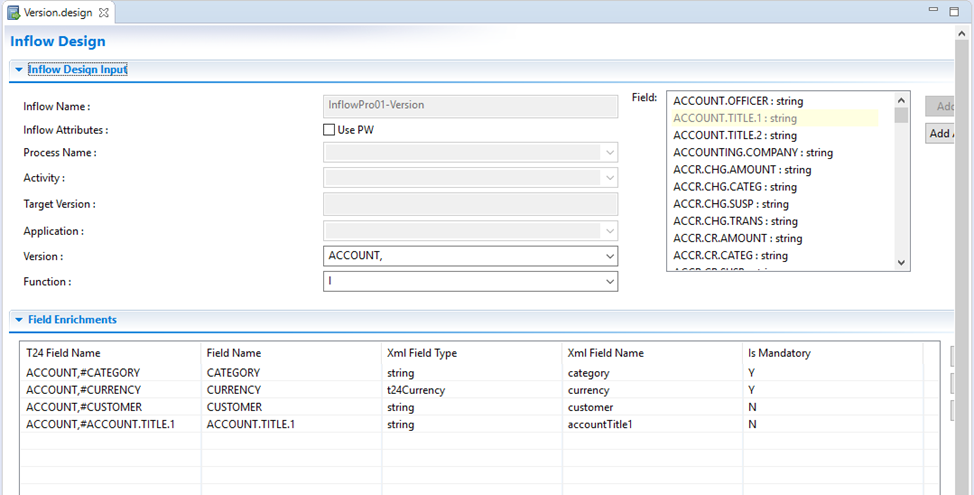Image resolution: width=974 pixels, height=495 pixels.
Task: Click the Field list scroll-up arrow
Action: [901, 100]
